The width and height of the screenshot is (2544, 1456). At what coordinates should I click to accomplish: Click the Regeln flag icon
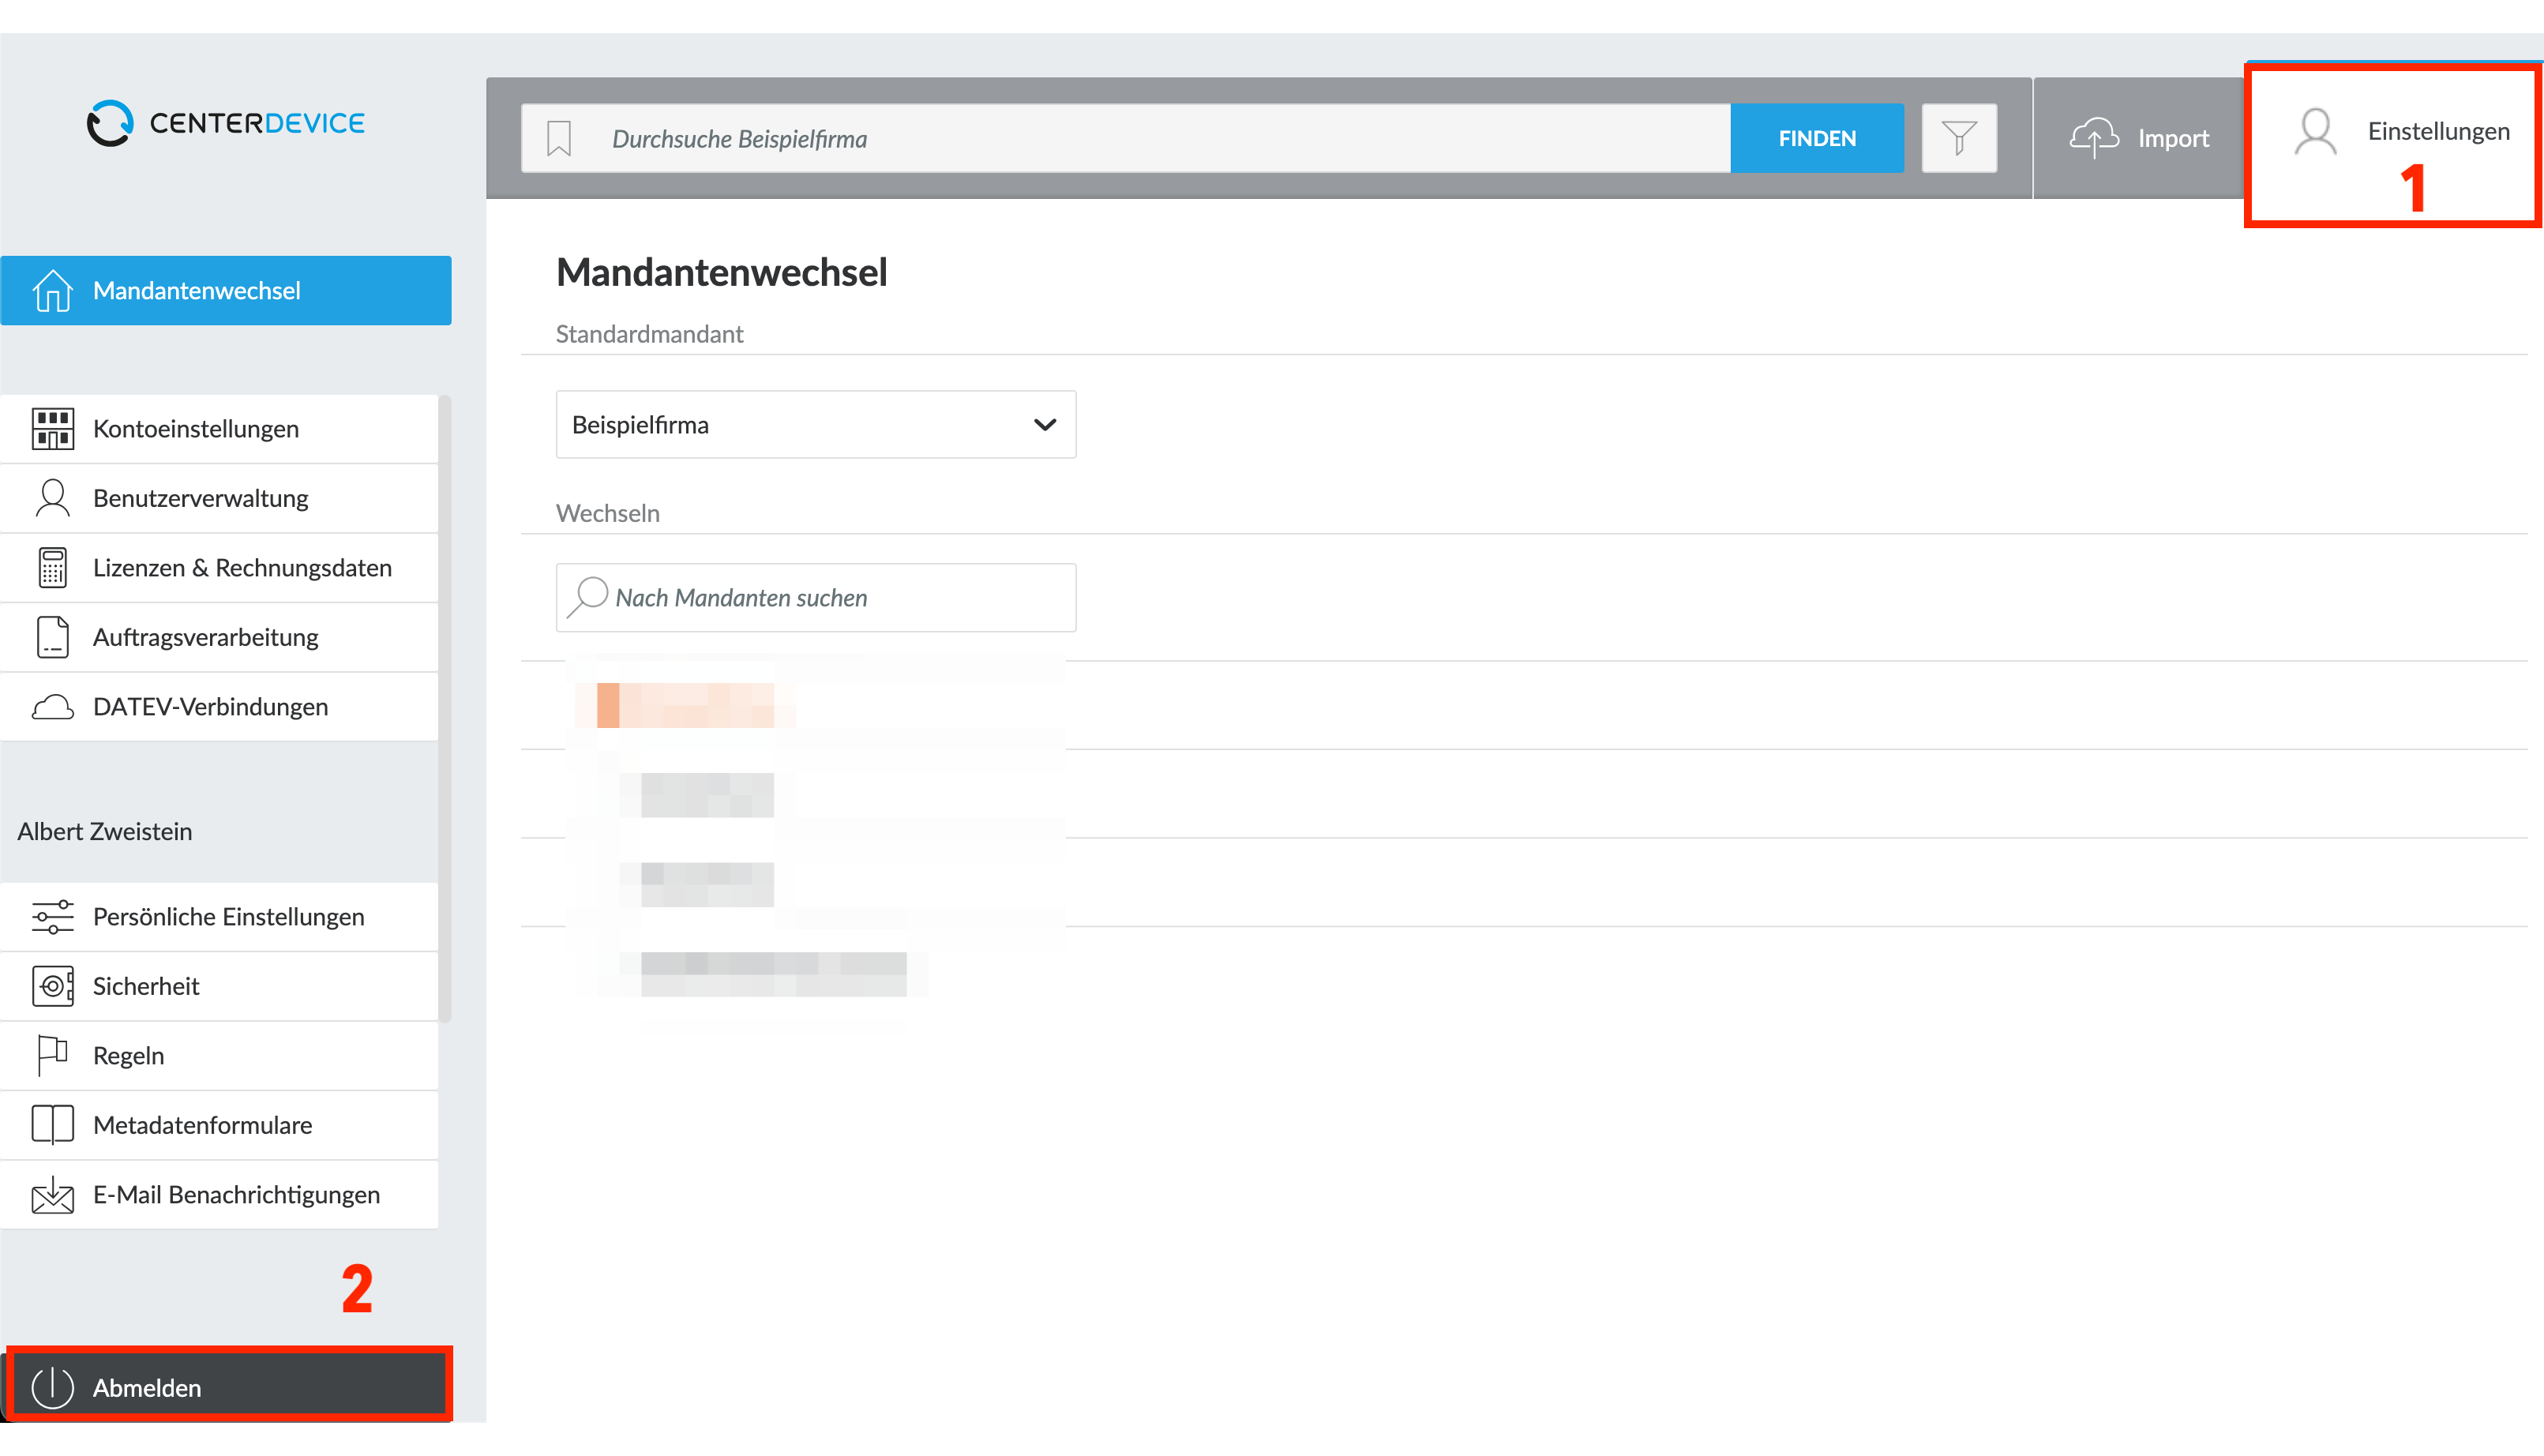[52, 1055]
